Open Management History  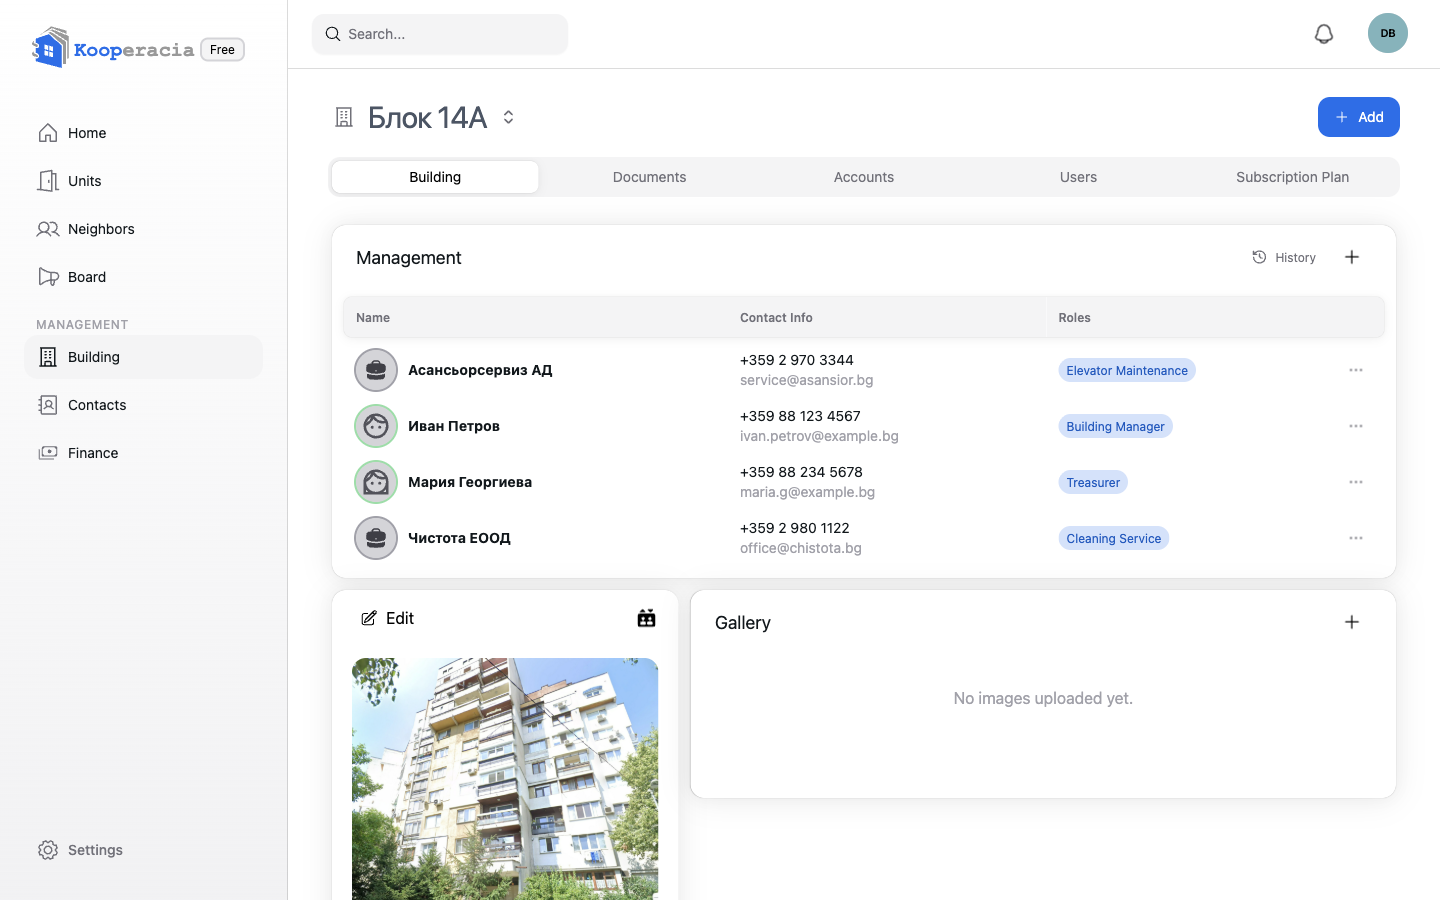[x=1284, y=257]
